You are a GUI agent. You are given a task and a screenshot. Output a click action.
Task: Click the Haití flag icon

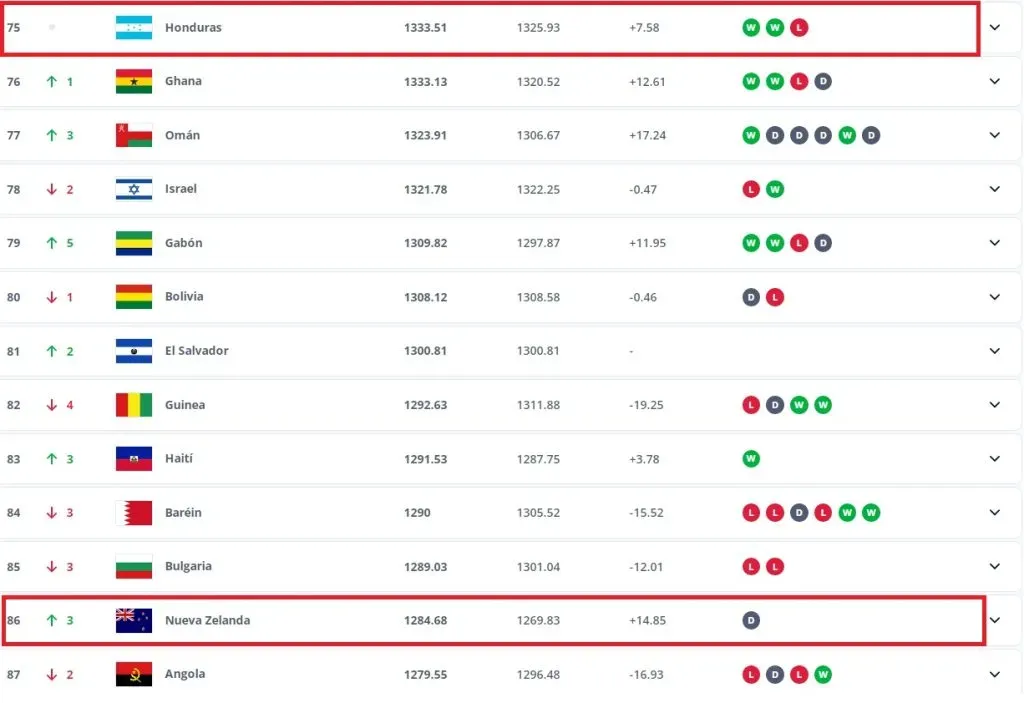134,459
